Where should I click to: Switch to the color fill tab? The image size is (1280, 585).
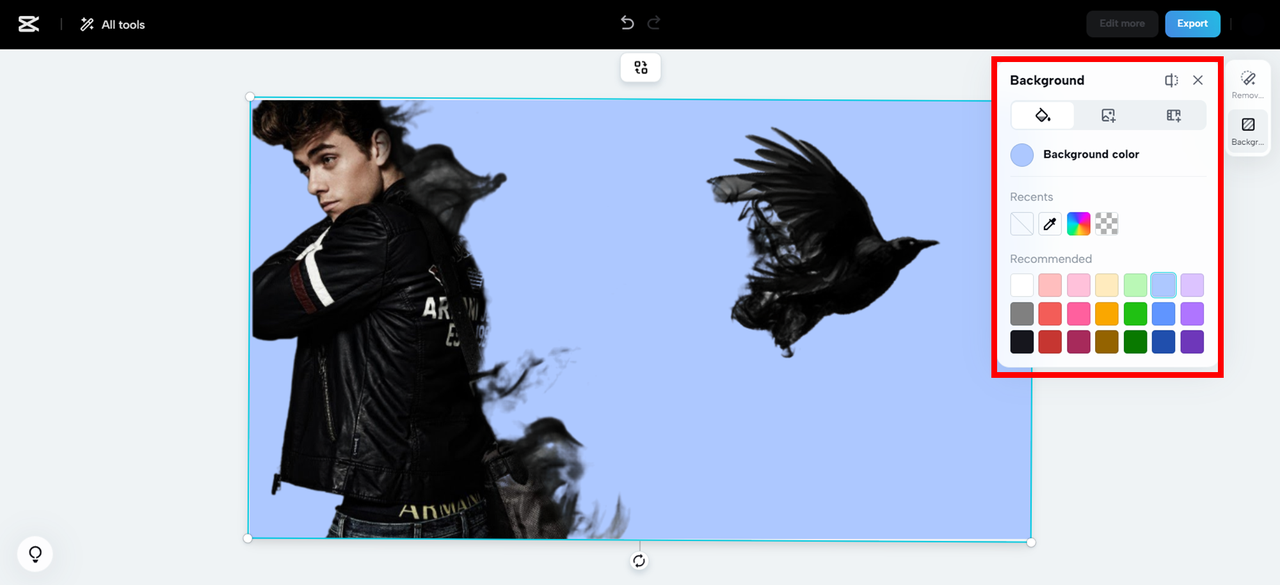[x=1043, y=115]
